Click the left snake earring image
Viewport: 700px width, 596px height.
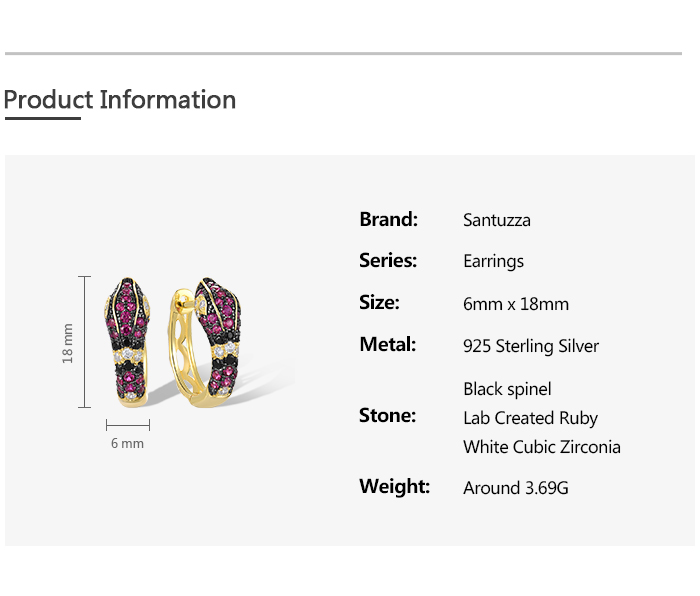tap(132, 342)
